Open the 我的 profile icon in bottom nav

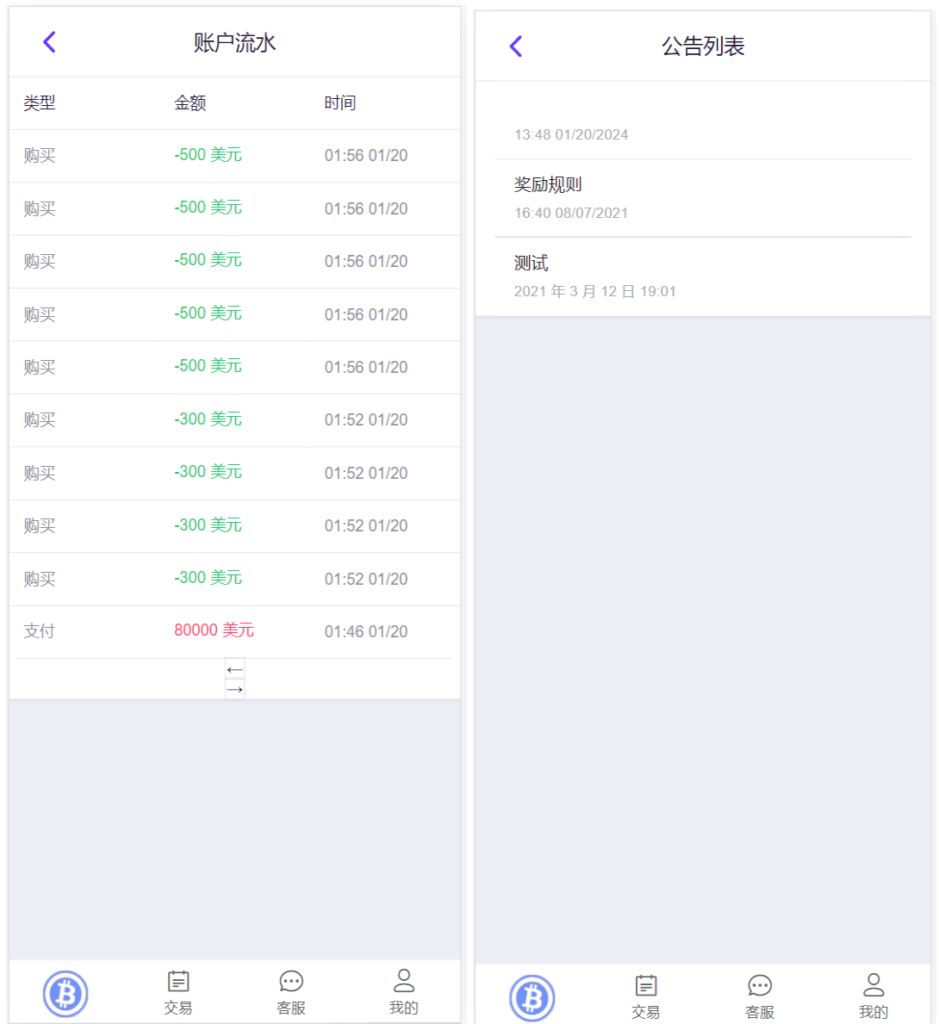tap(403, 990)
